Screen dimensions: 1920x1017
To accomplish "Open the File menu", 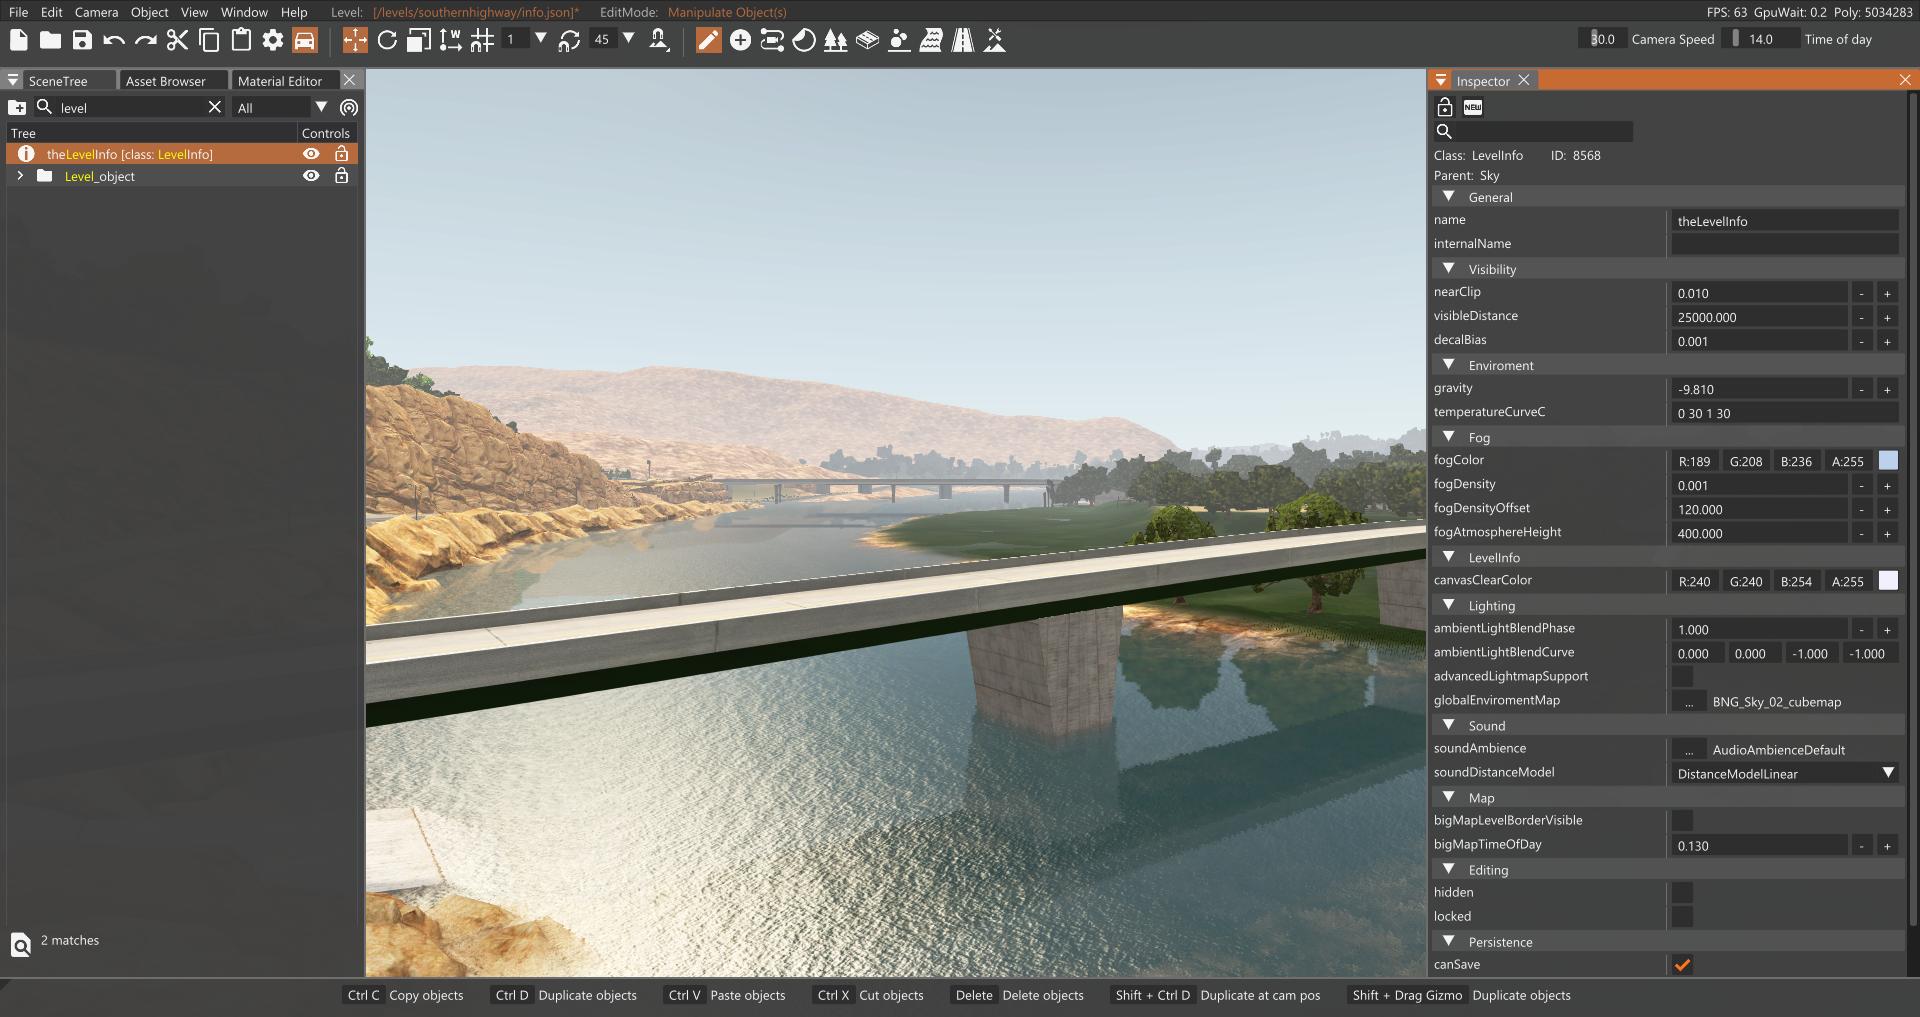I will point(18,12).
